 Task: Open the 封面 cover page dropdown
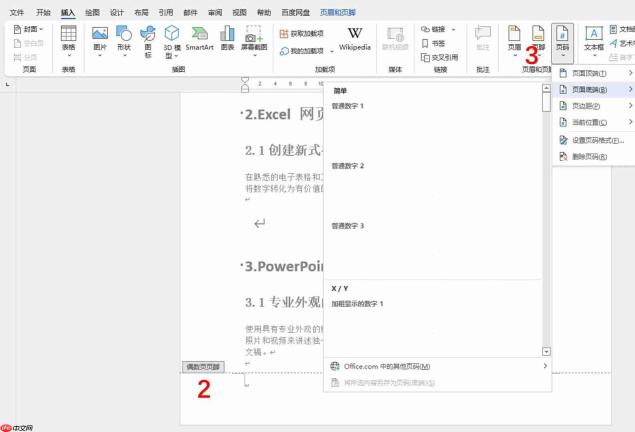coord(28,29)
